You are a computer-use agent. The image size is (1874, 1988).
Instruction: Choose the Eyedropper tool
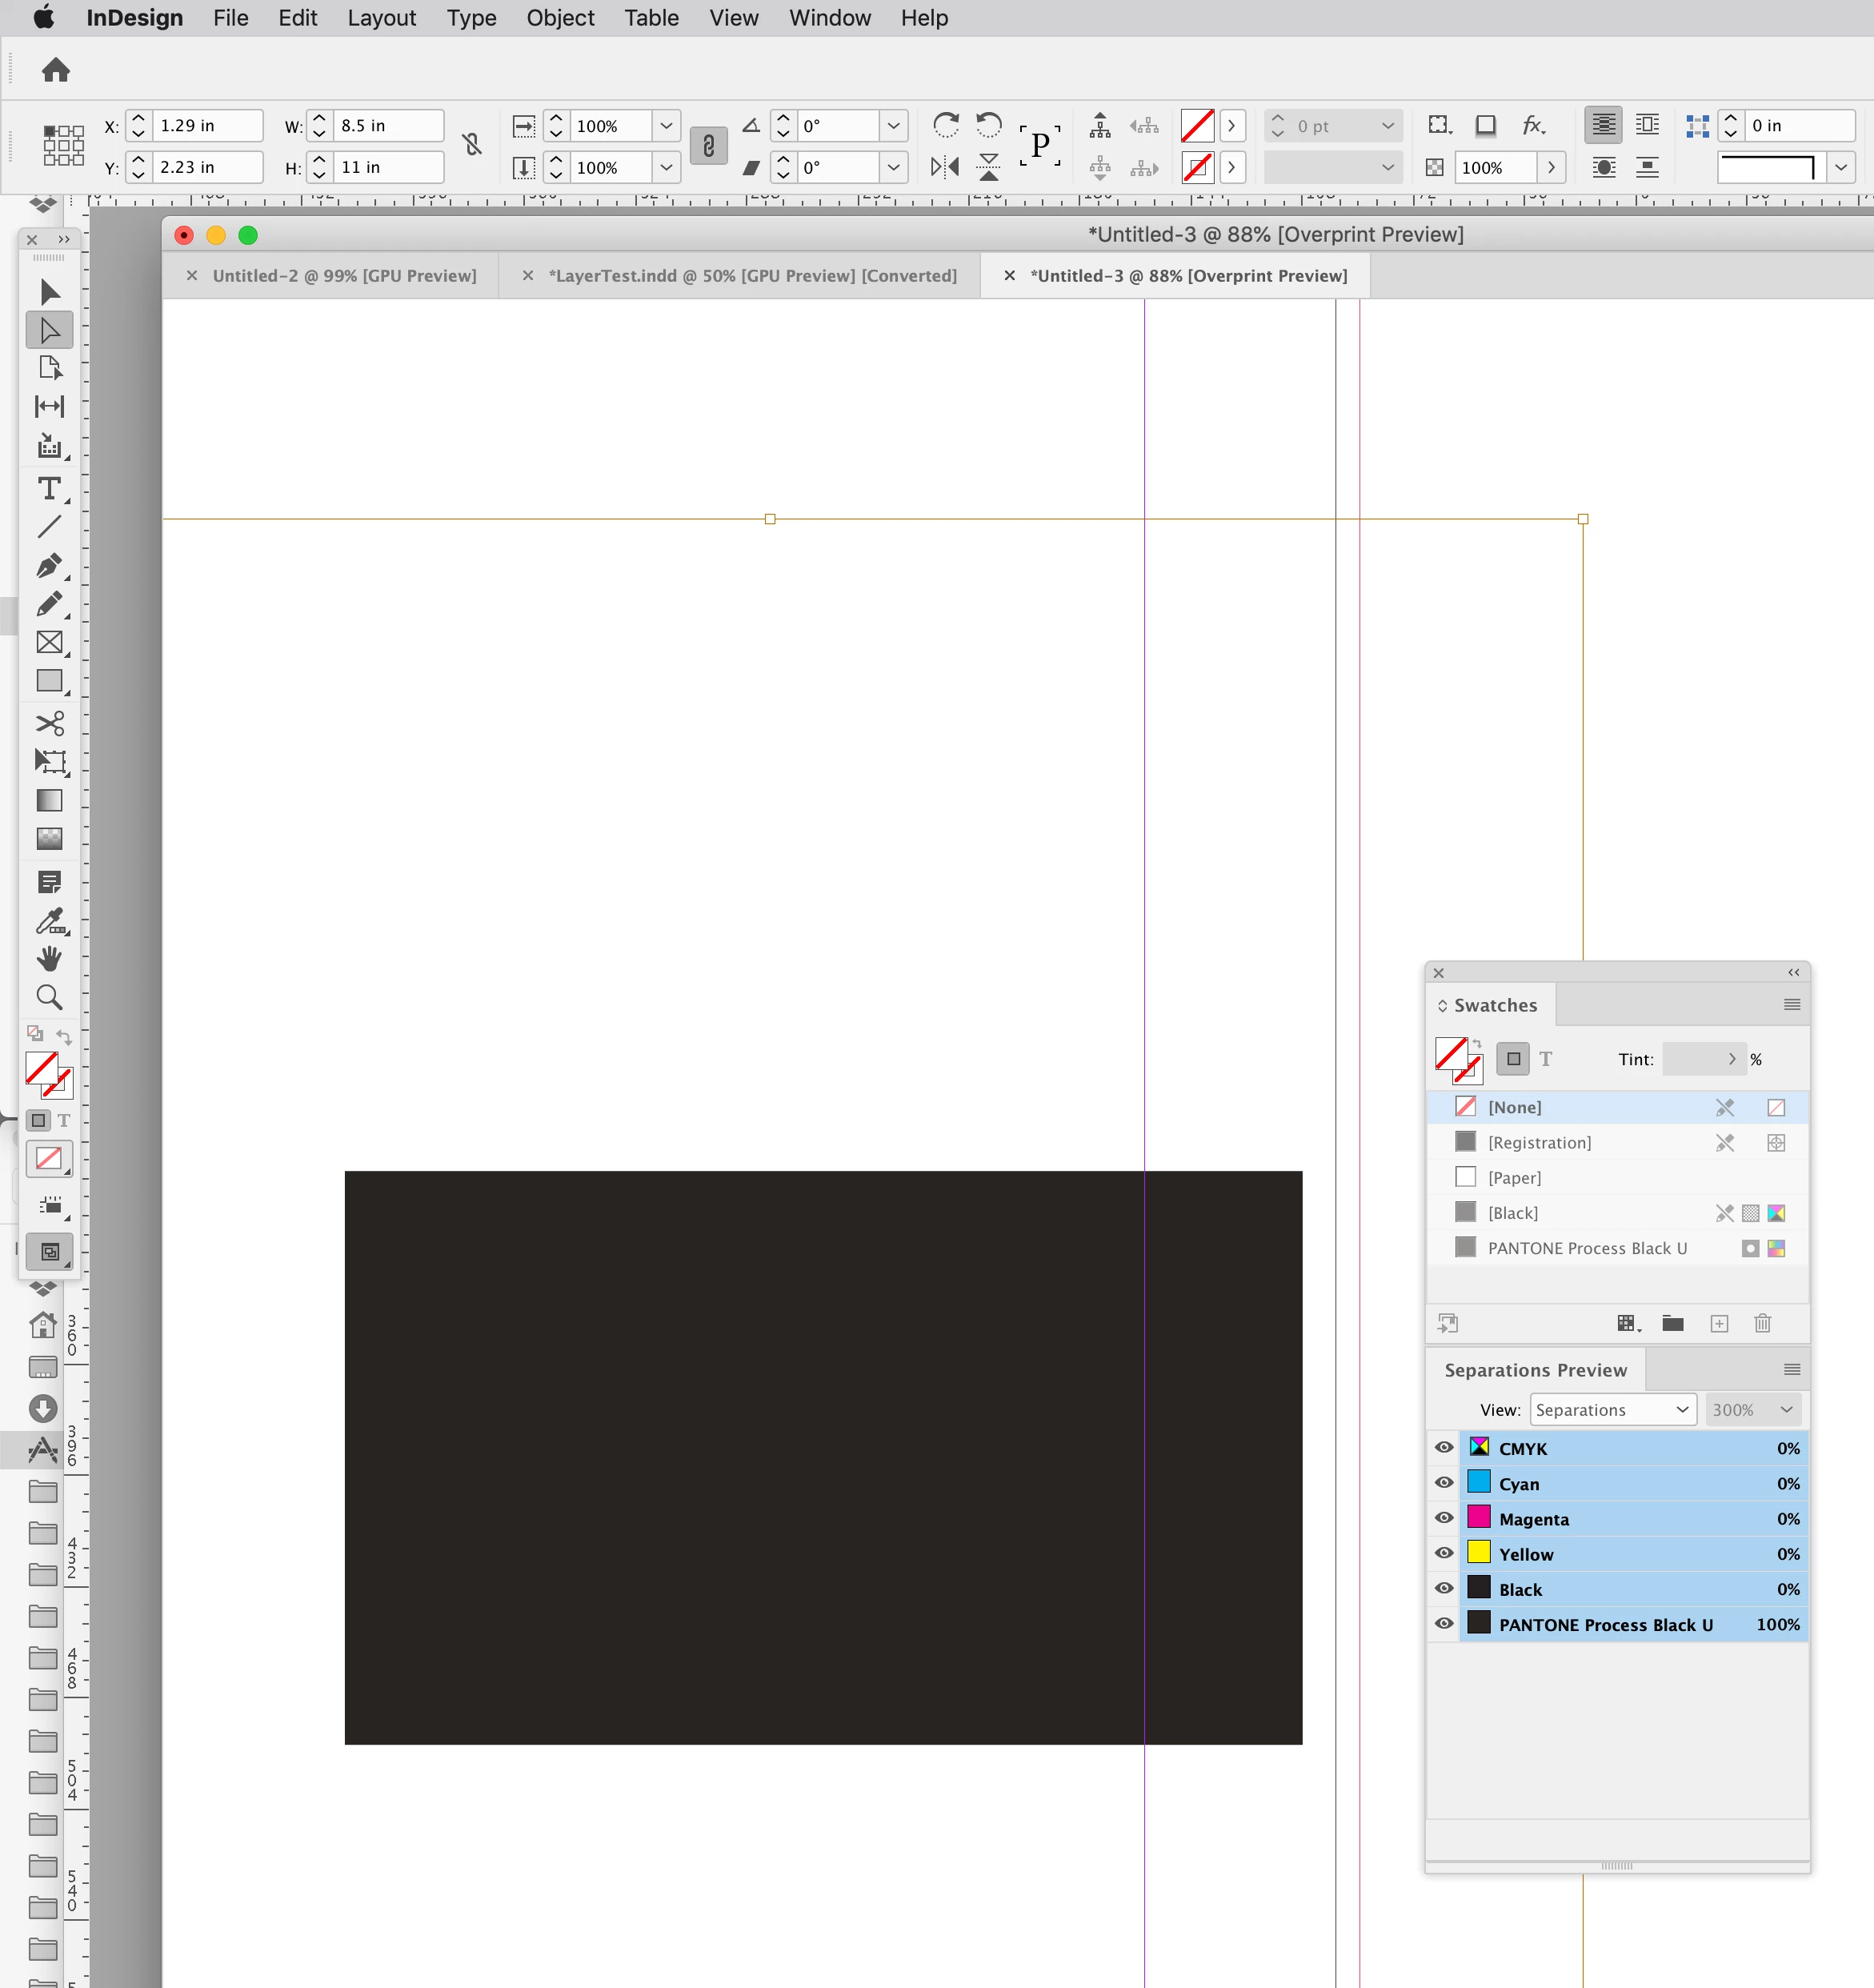(48, 921)
